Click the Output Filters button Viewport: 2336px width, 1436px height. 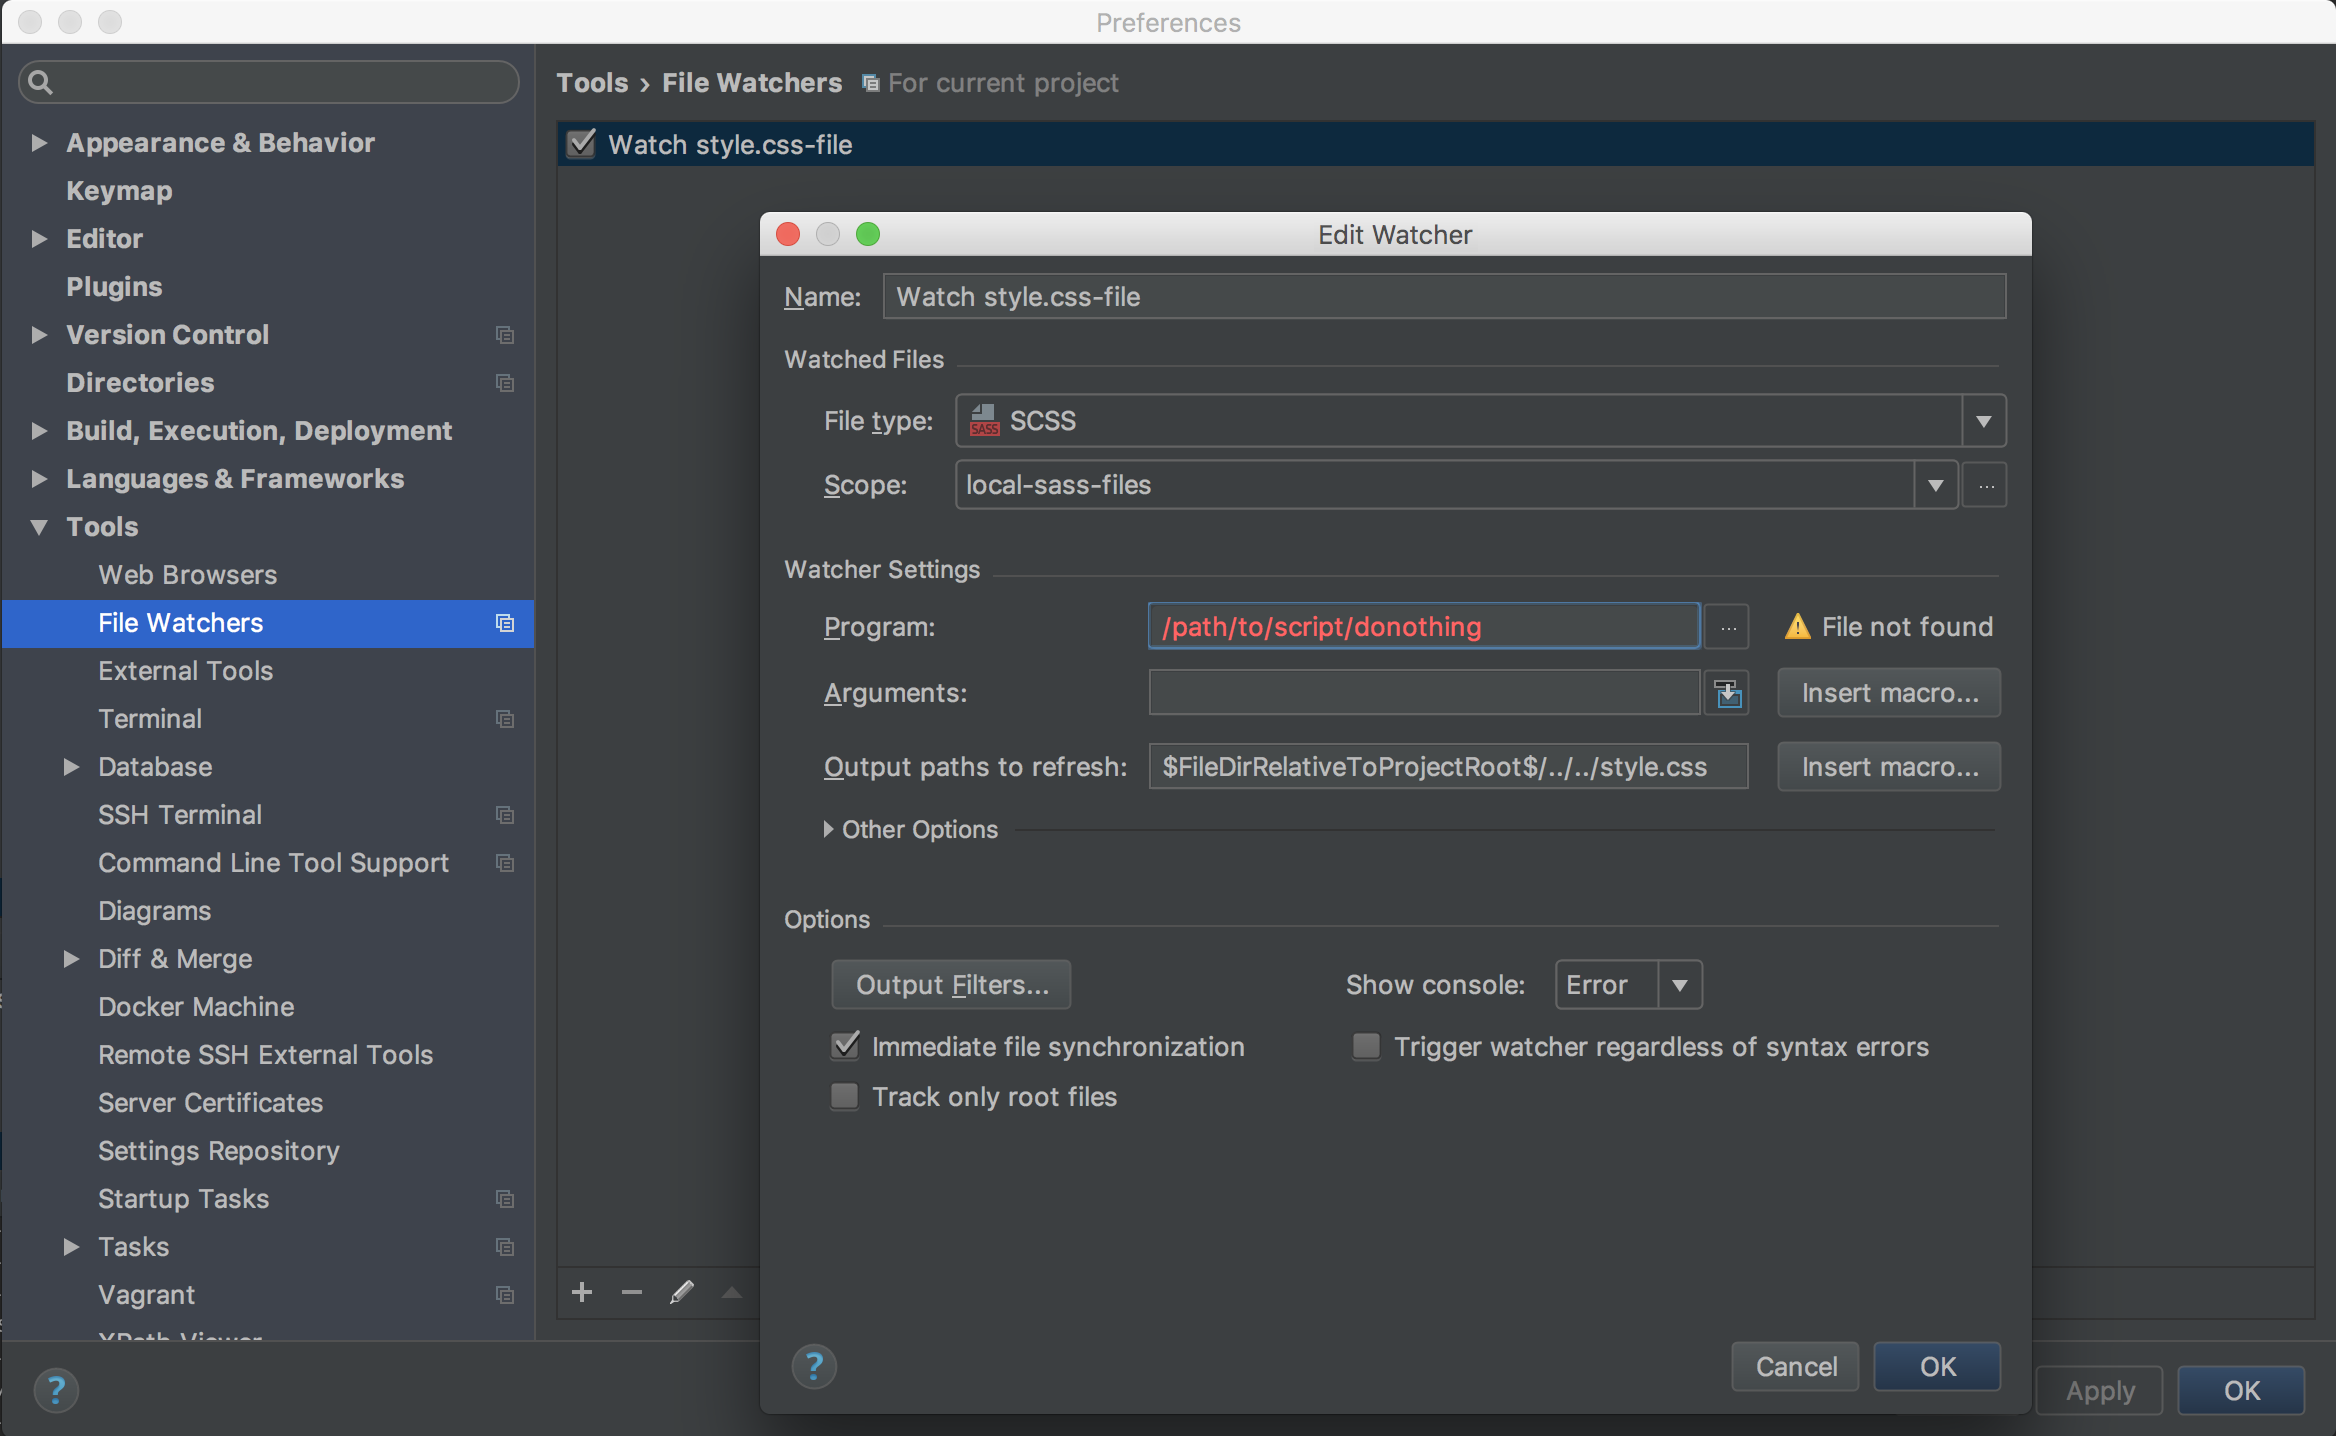click(951, 985)
